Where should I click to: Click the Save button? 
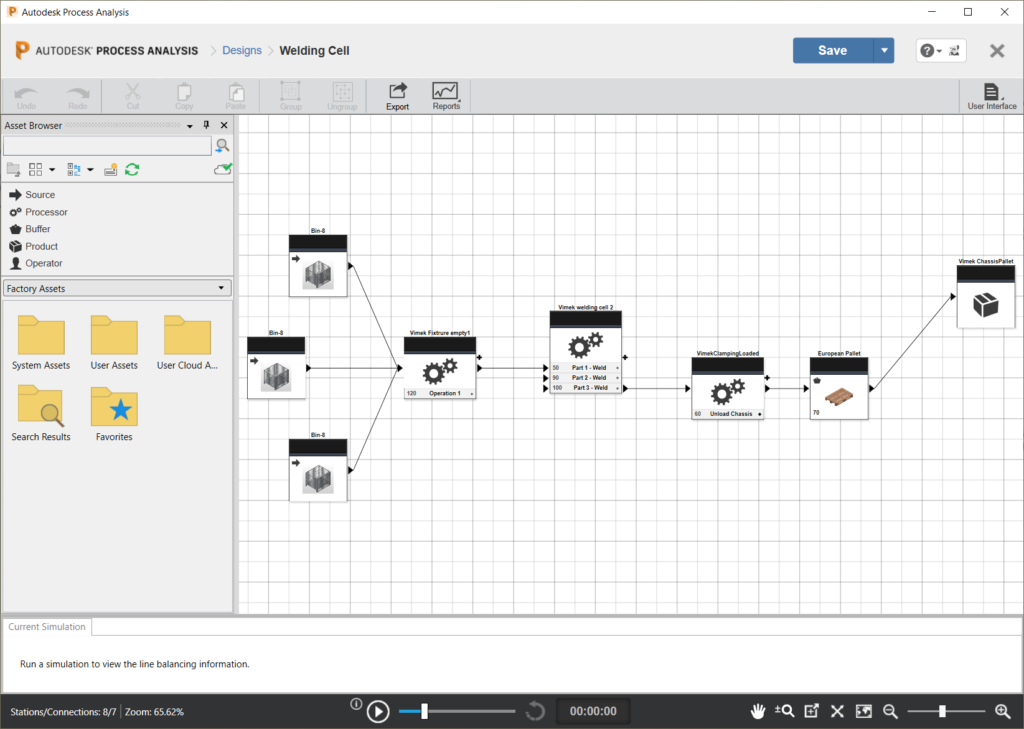(833, 50)
